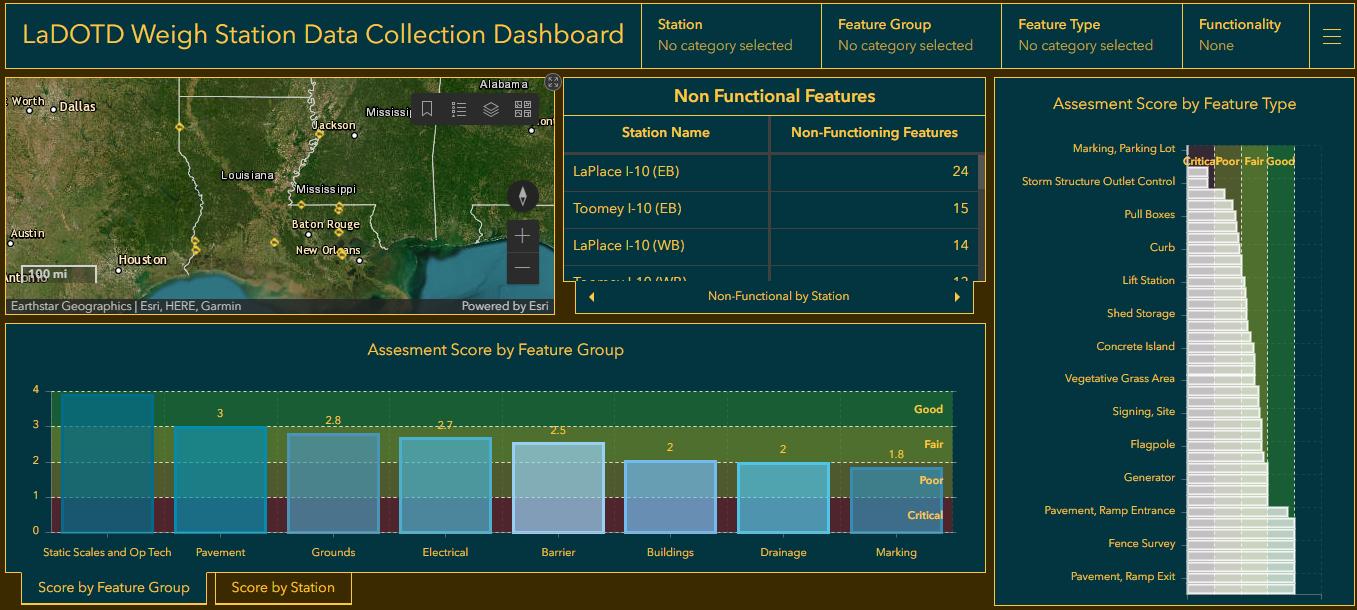Show the map Legend list
This screenshot has width=1357, height=610.
(x=459, y=109)
